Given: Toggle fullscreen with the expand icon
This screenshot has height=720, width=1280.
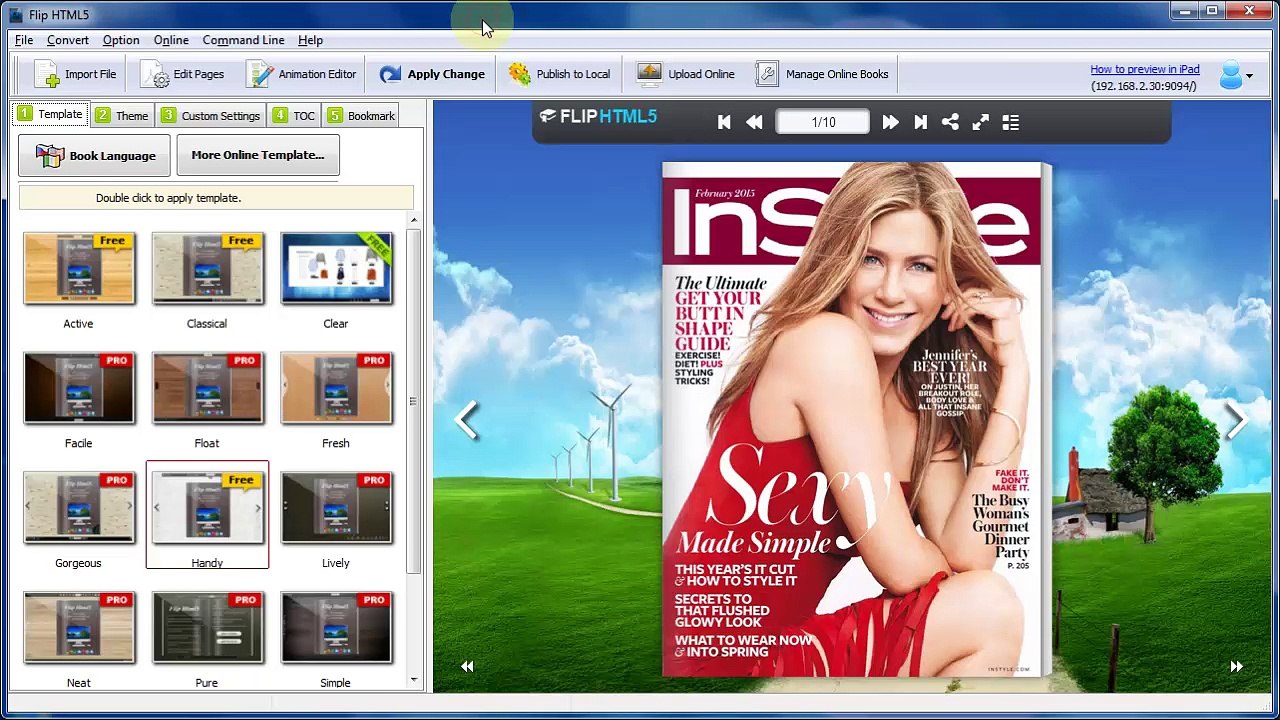Looking at the screenshot, I should [x=980, y=122].
